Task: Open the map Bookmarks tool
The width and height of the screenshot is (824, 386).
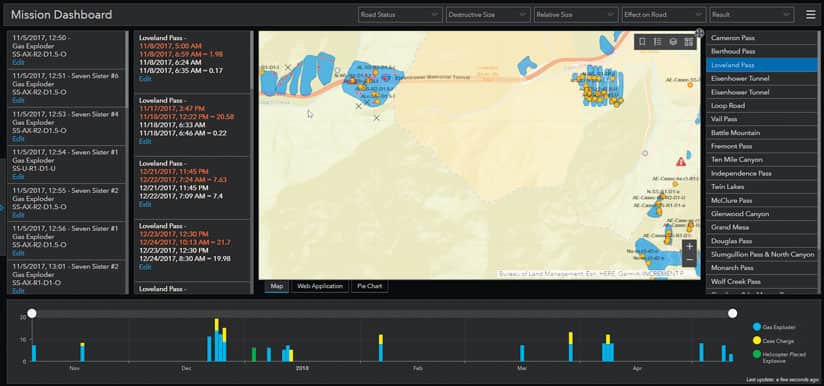Action: 642,42
